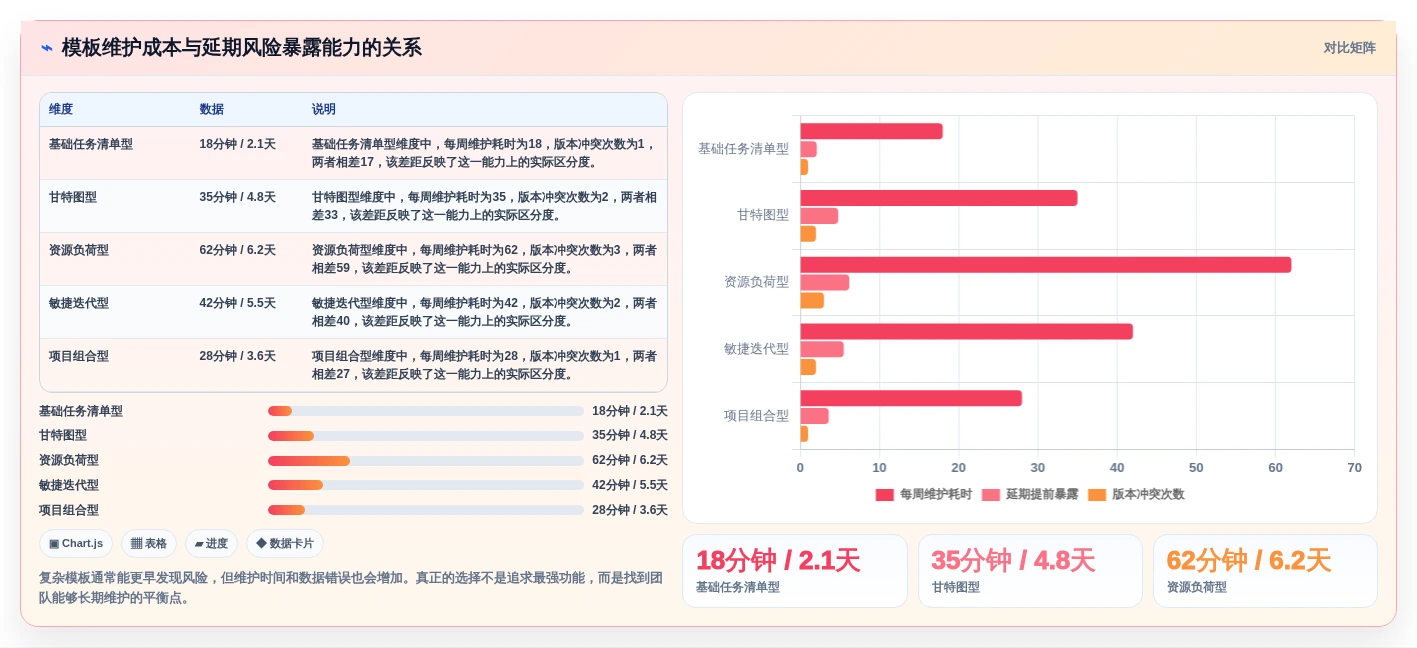Click the footer paragraph starting 复杂模板通常

coord(351,588)
